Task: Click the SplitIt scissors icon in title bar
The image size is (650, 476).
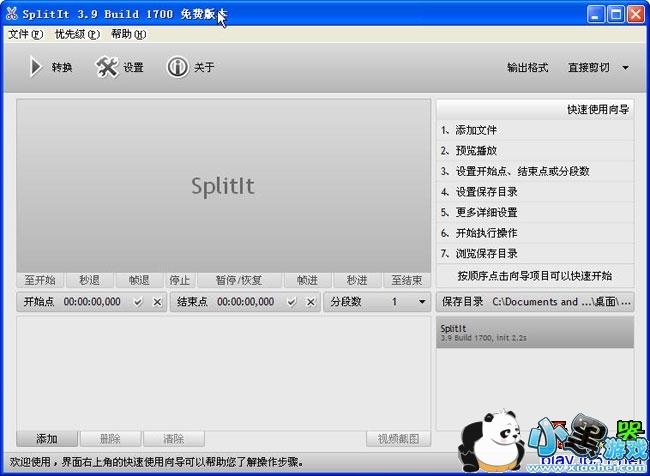Action: pos(11,14)
